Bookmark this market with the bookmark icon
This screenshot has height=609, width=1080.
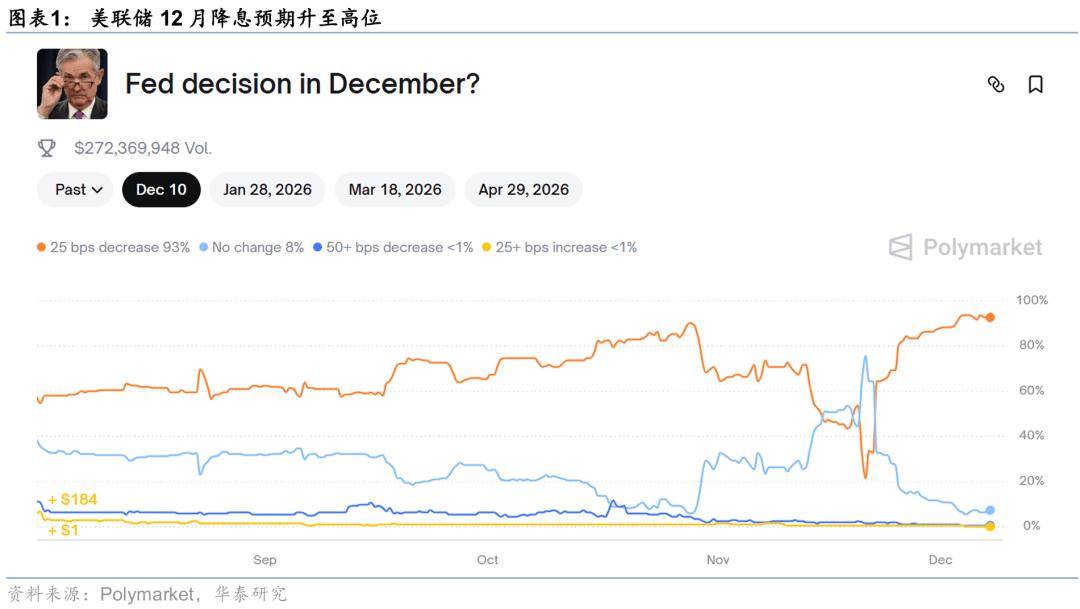click(1036, 85)
